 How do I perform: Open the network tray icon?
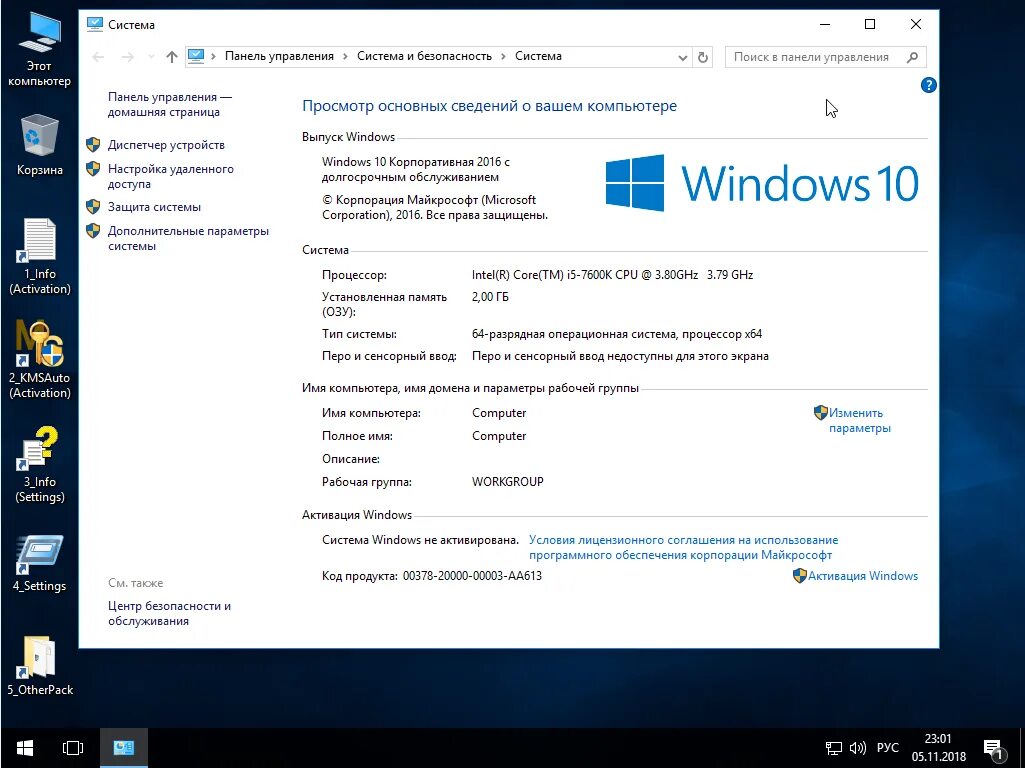[x=833, y=748]
